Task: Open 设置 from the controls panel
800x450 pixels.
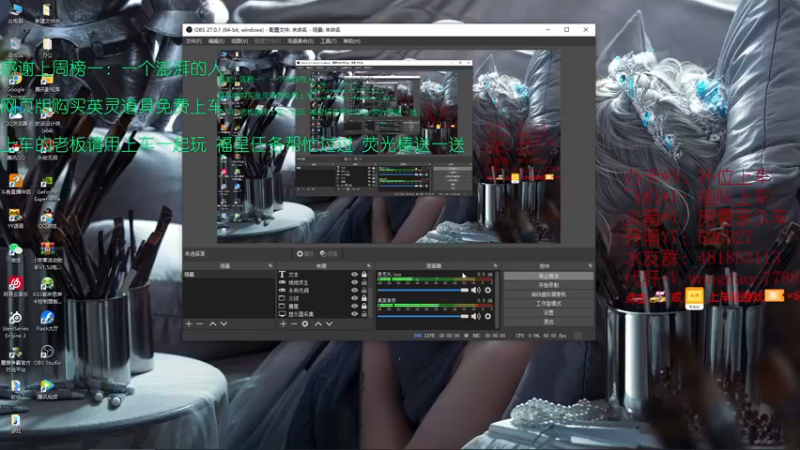Action: 548,312
